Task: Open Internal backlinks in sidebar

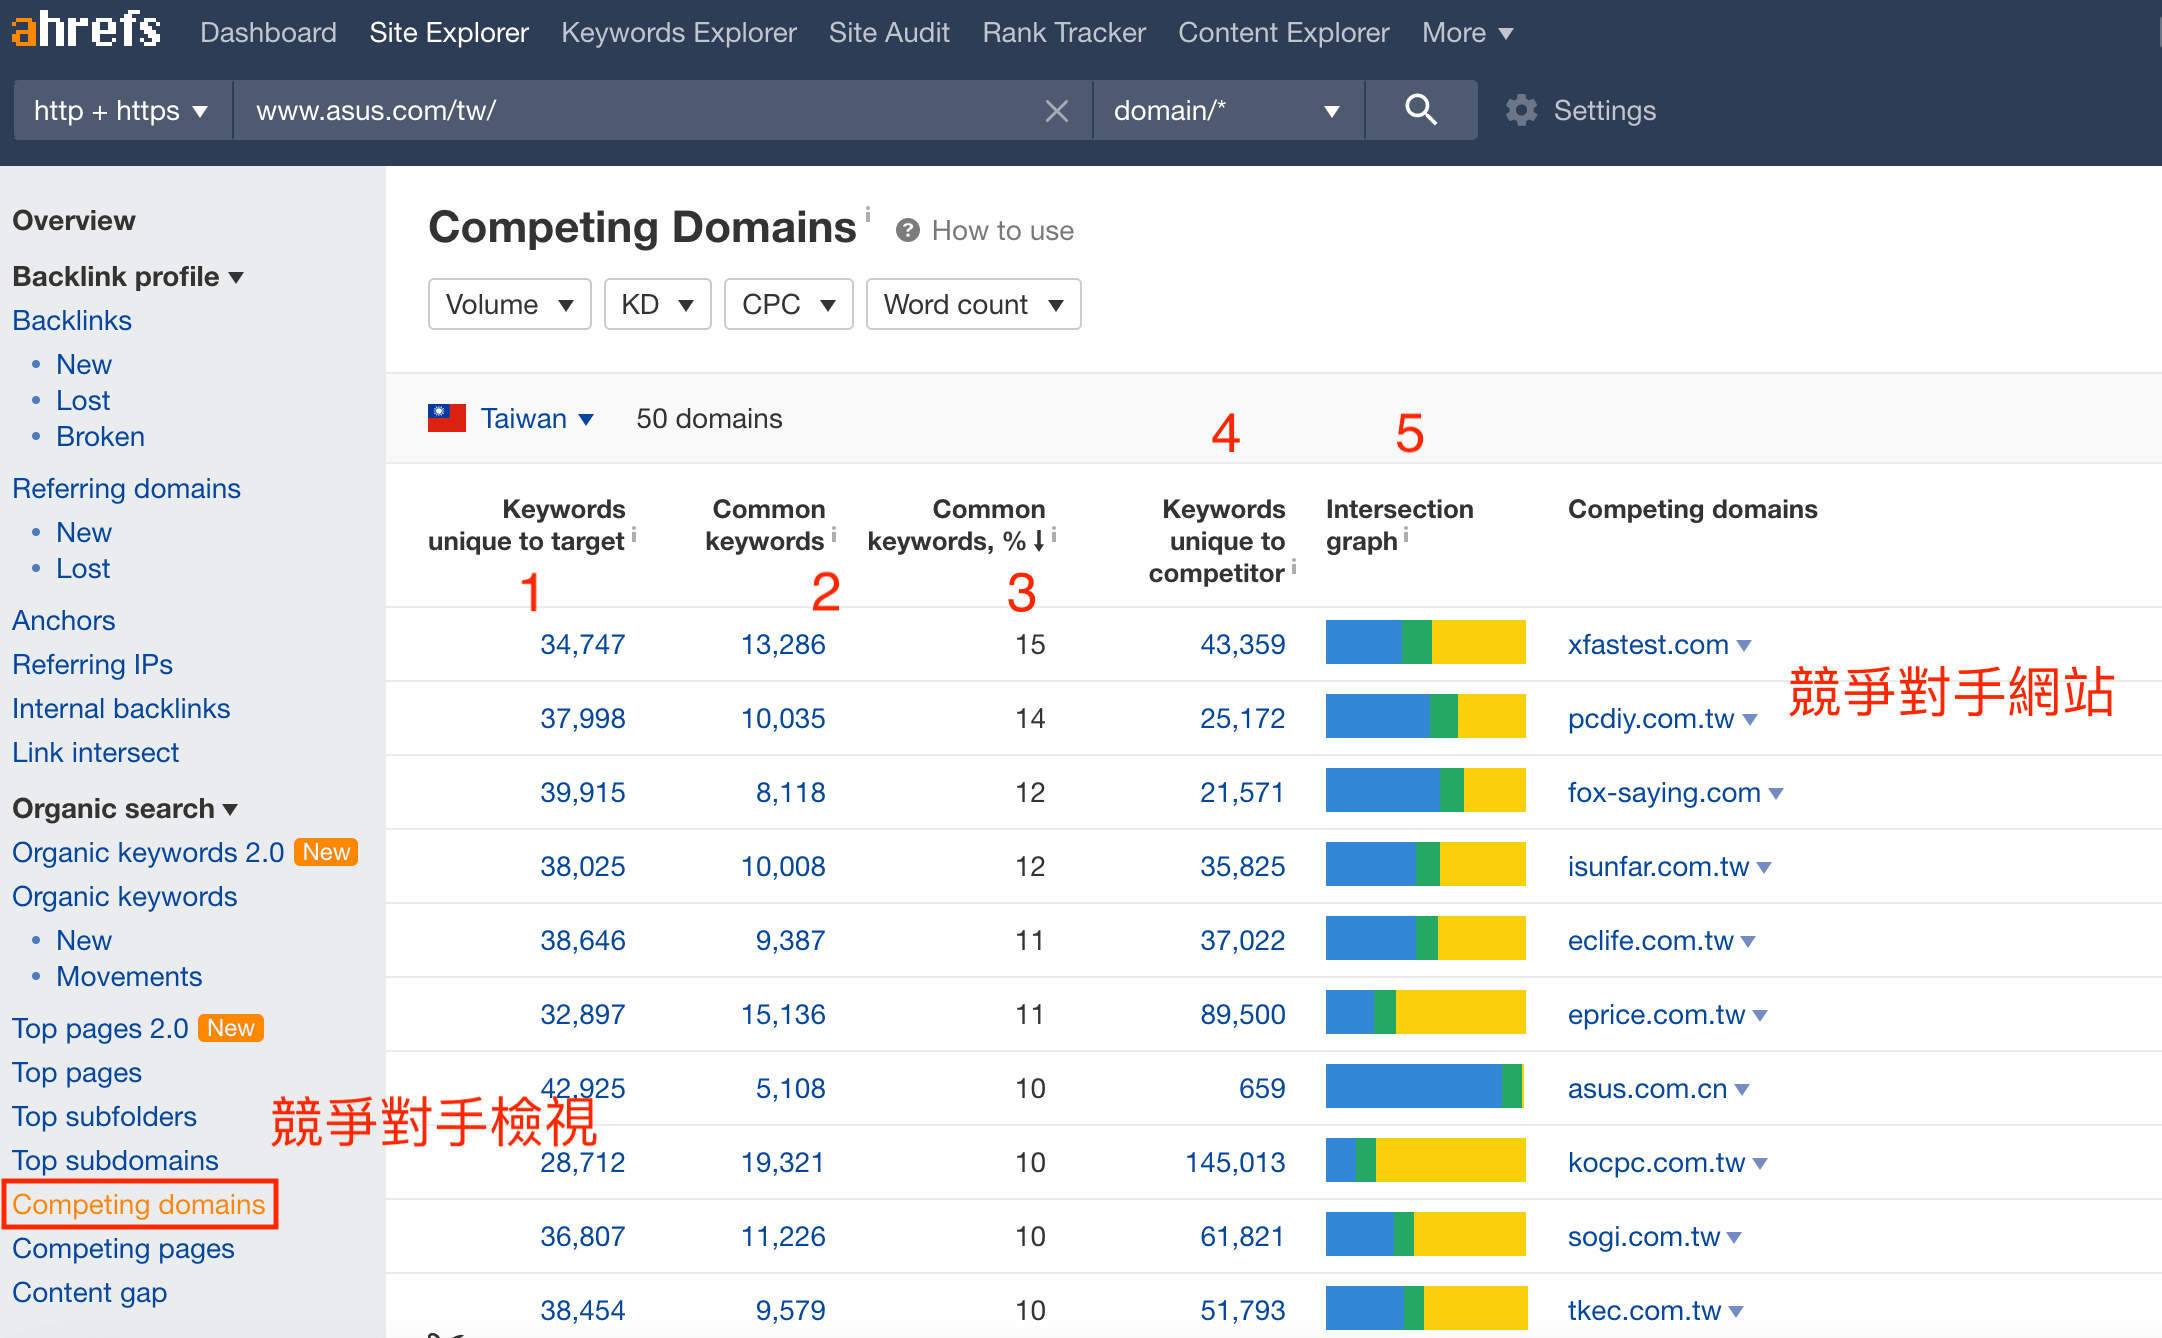Action: point(121,708)
